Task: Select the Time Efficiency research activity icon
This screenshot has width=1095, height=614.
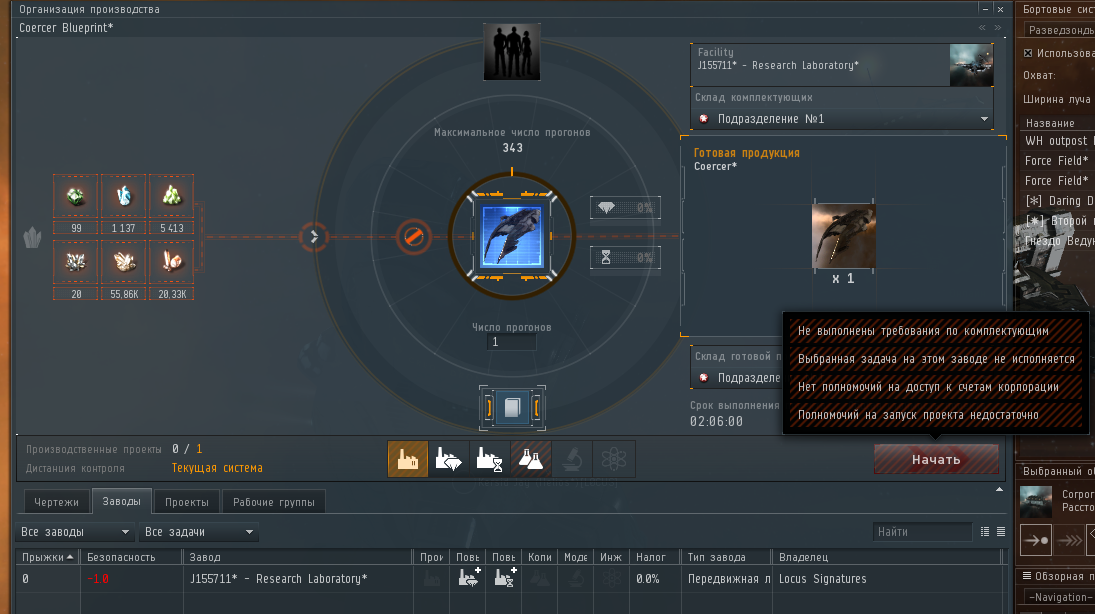Action: (x=490, y=459)
